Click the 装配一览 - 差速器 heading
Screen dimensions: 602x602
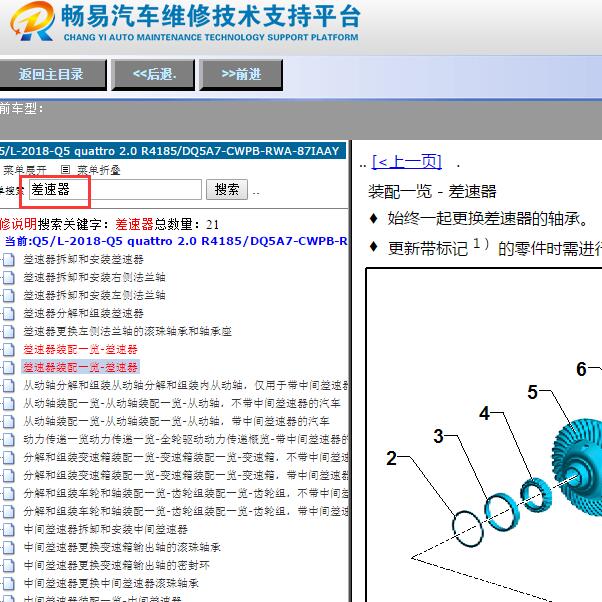coord(432,191)
